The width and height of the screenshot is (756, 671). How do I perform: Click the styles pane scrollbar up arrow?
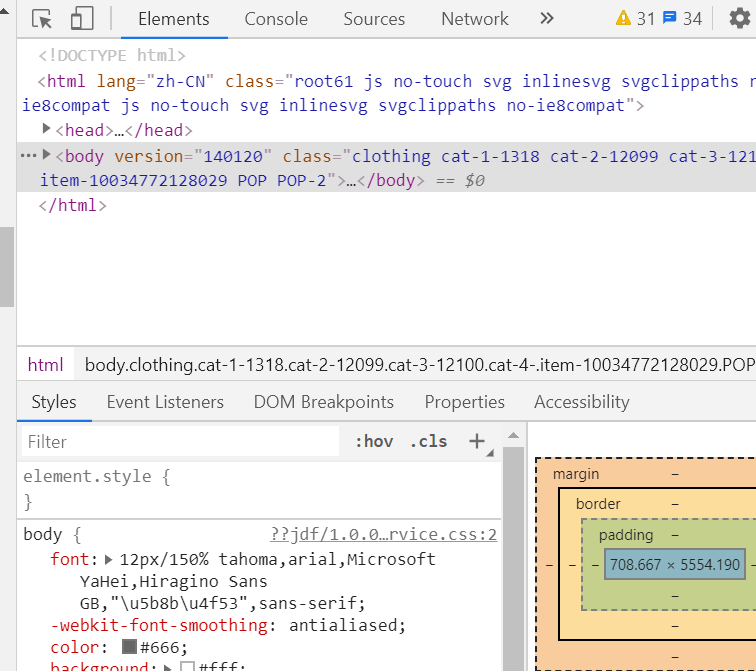click(513, 436)
